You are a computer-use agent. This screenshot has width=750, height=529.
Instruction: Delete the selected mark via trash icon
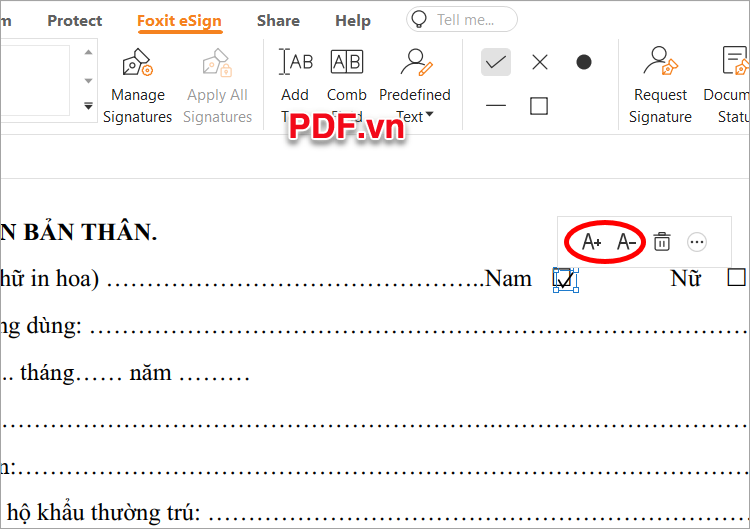pos(662,242)
